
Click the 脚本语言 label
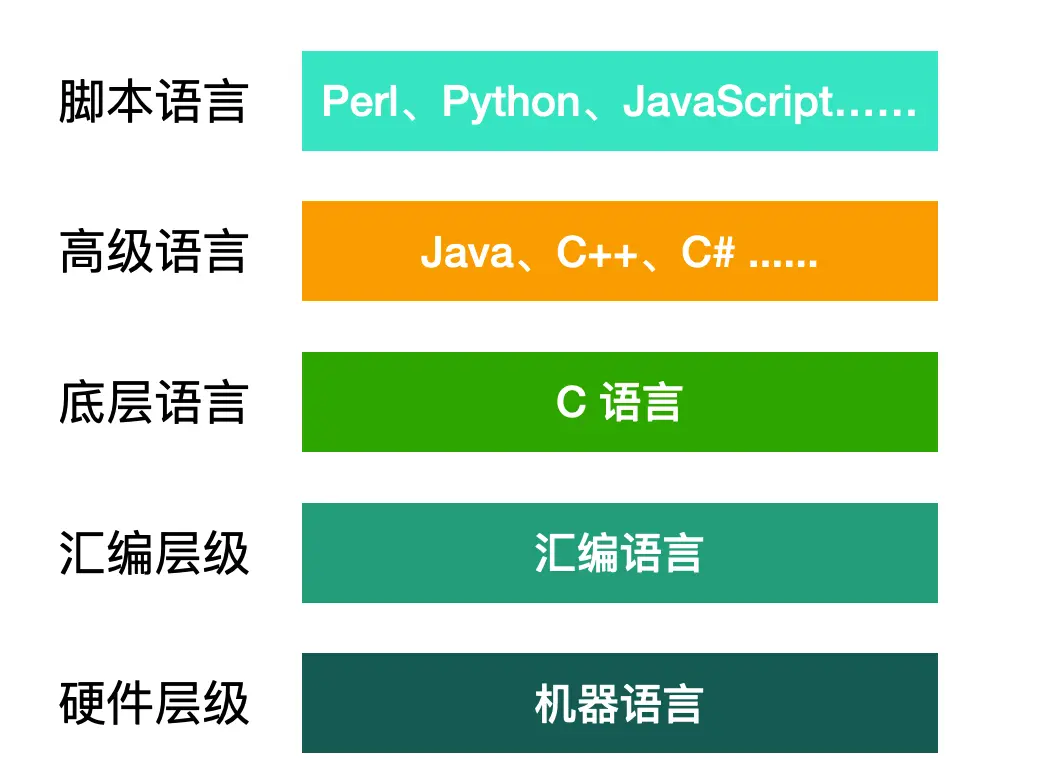coord(153,102)
